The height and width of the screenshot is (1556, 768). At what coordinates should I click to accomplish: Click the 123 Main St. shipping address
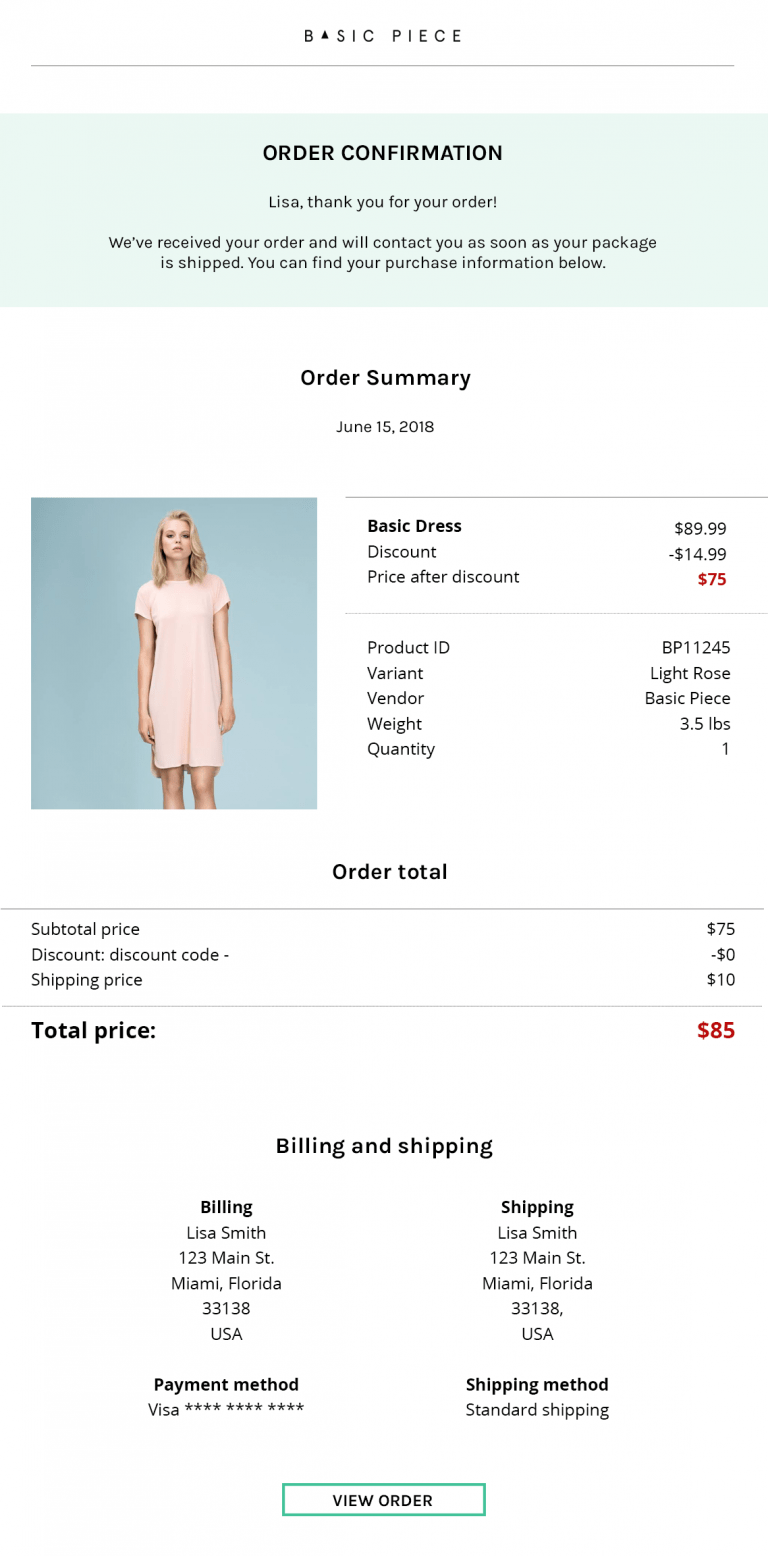pyautogui.click(x=537, y=1257)
